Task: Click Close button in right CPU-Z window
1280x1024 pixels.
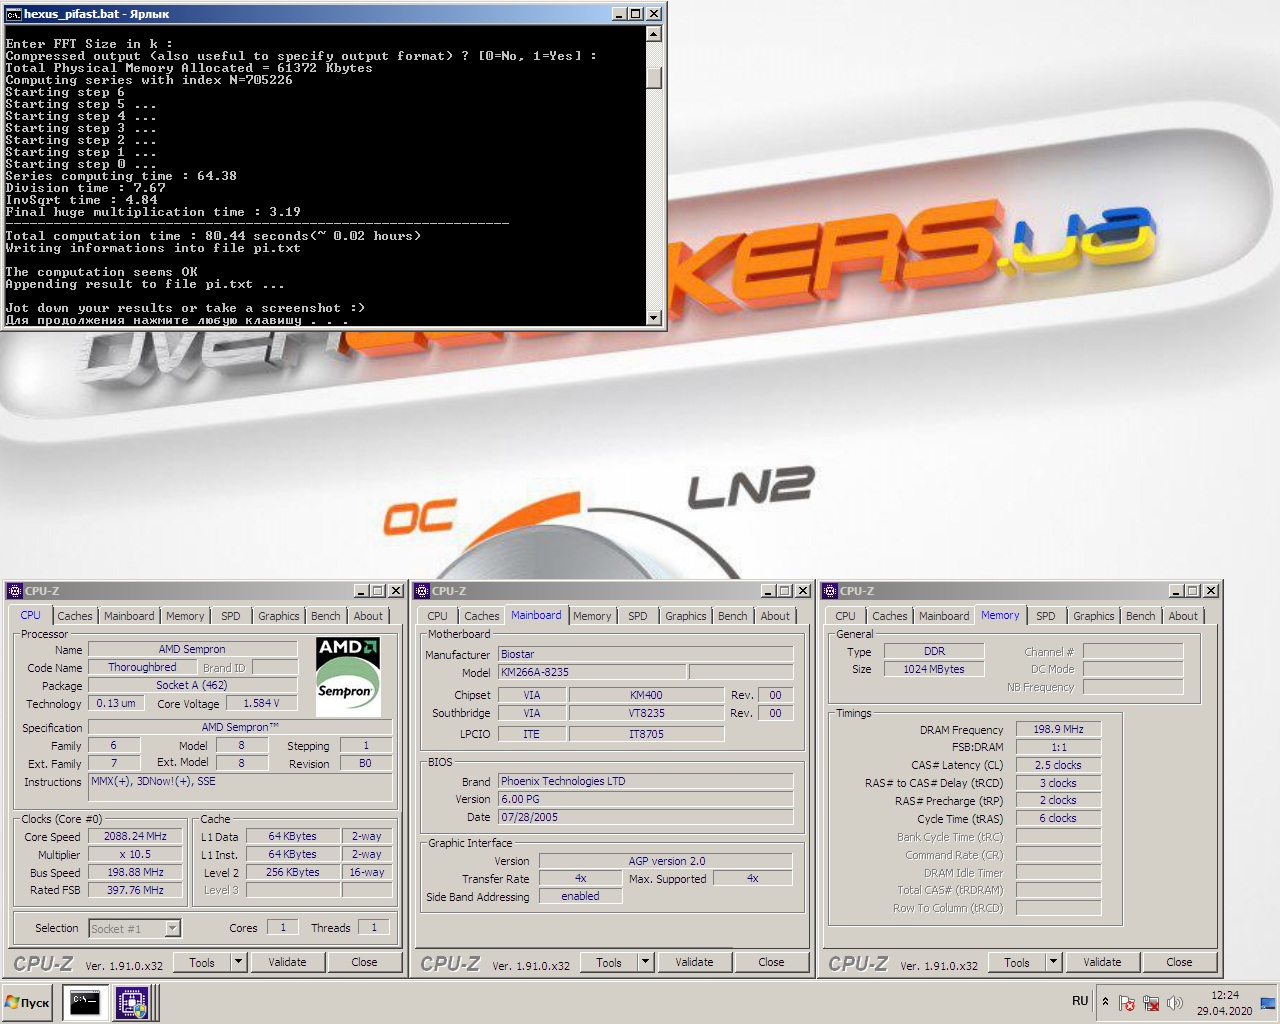Action: pos(1179,962)
